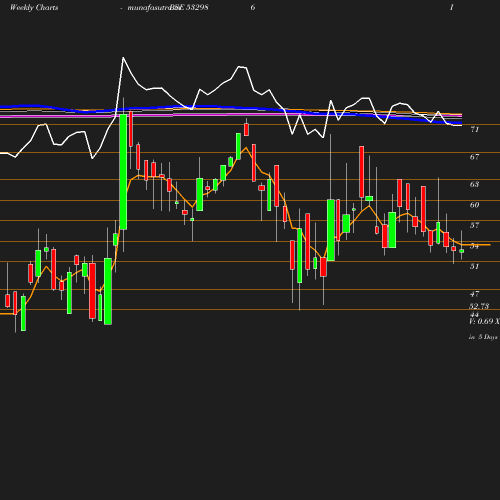Click the current price value 52.73
The height and width of the screenshot is (500, 500).
pos(479,306)
